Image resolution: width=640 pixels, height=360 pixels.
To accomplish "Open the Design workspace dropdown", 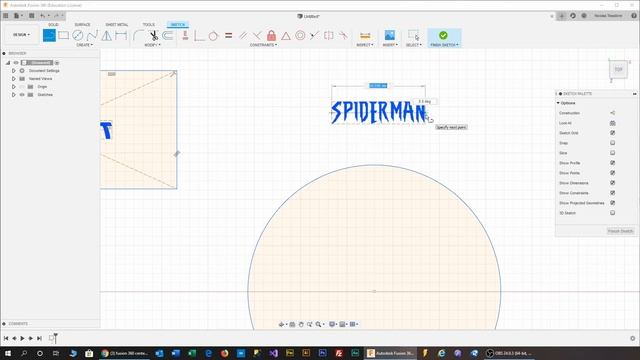I will [21, 35].
